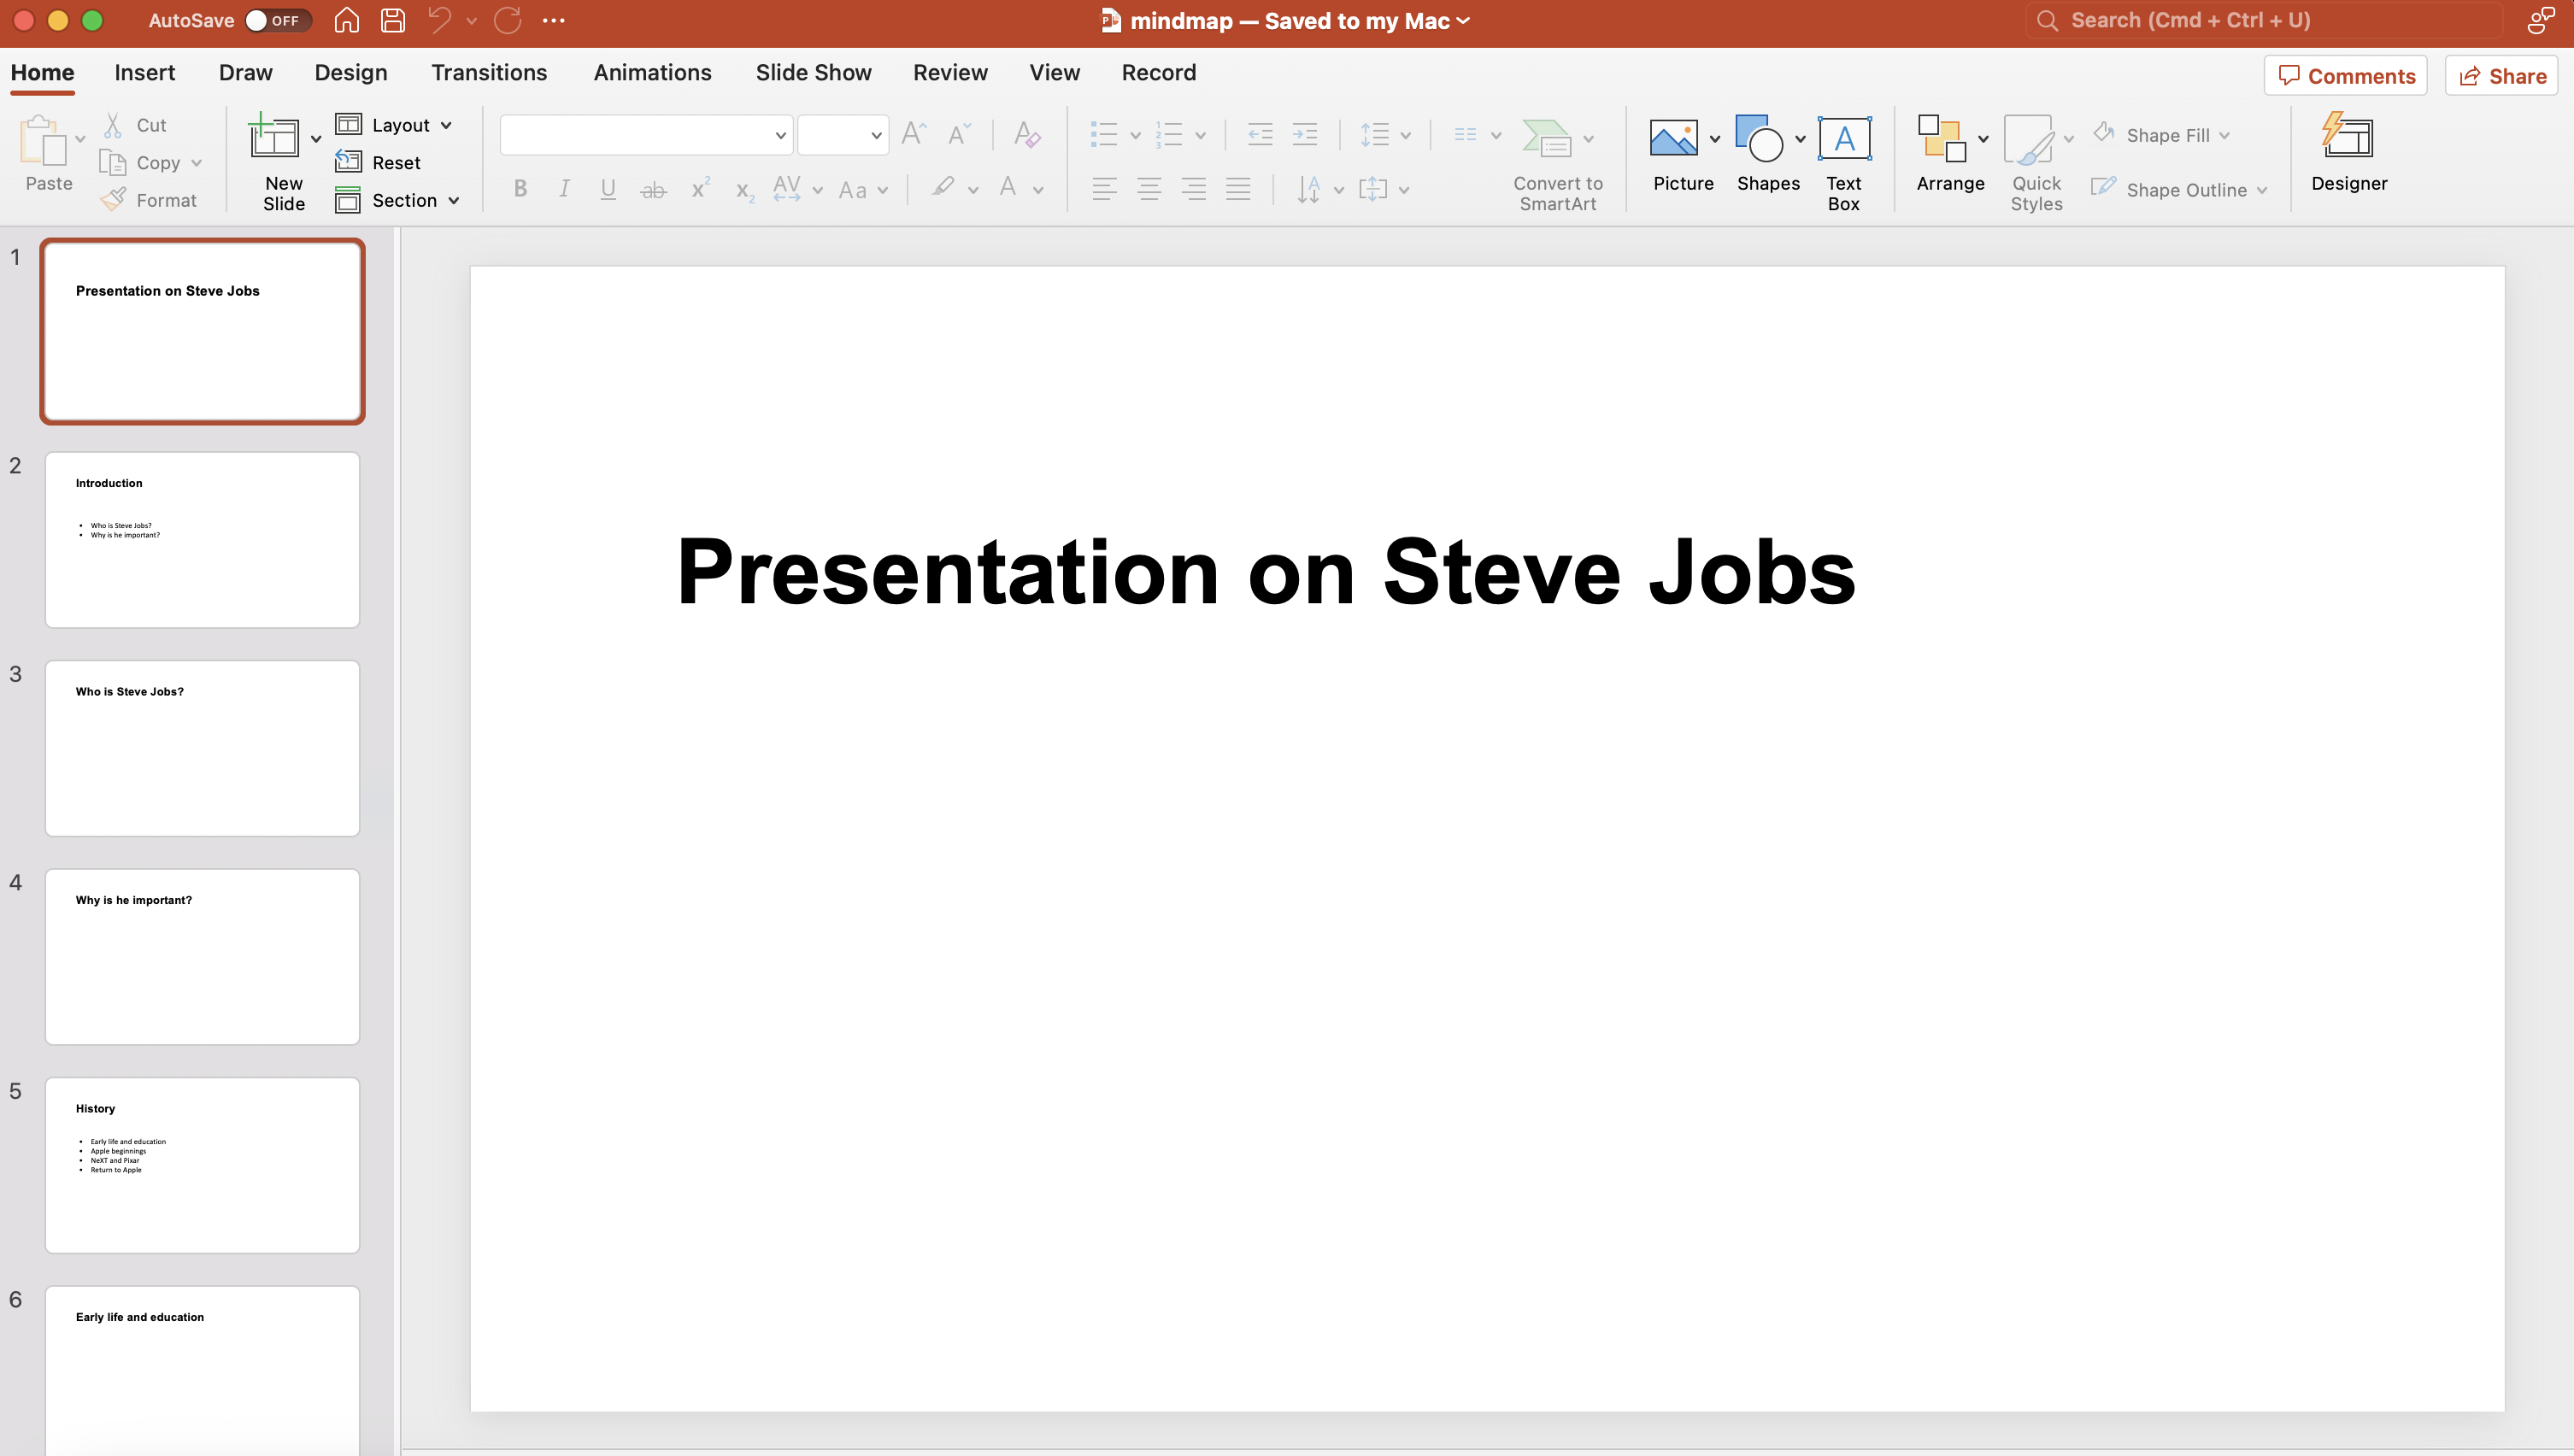
Task: Click the Arrange icon
Action: click(x=1942, y=138)
